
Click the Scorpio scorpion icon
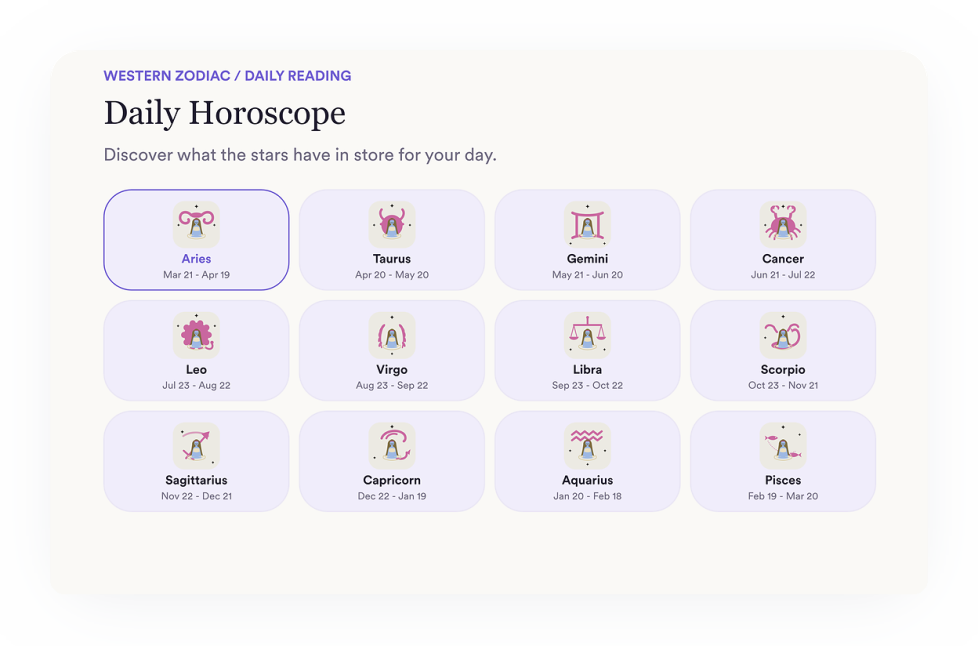[783, 335]
